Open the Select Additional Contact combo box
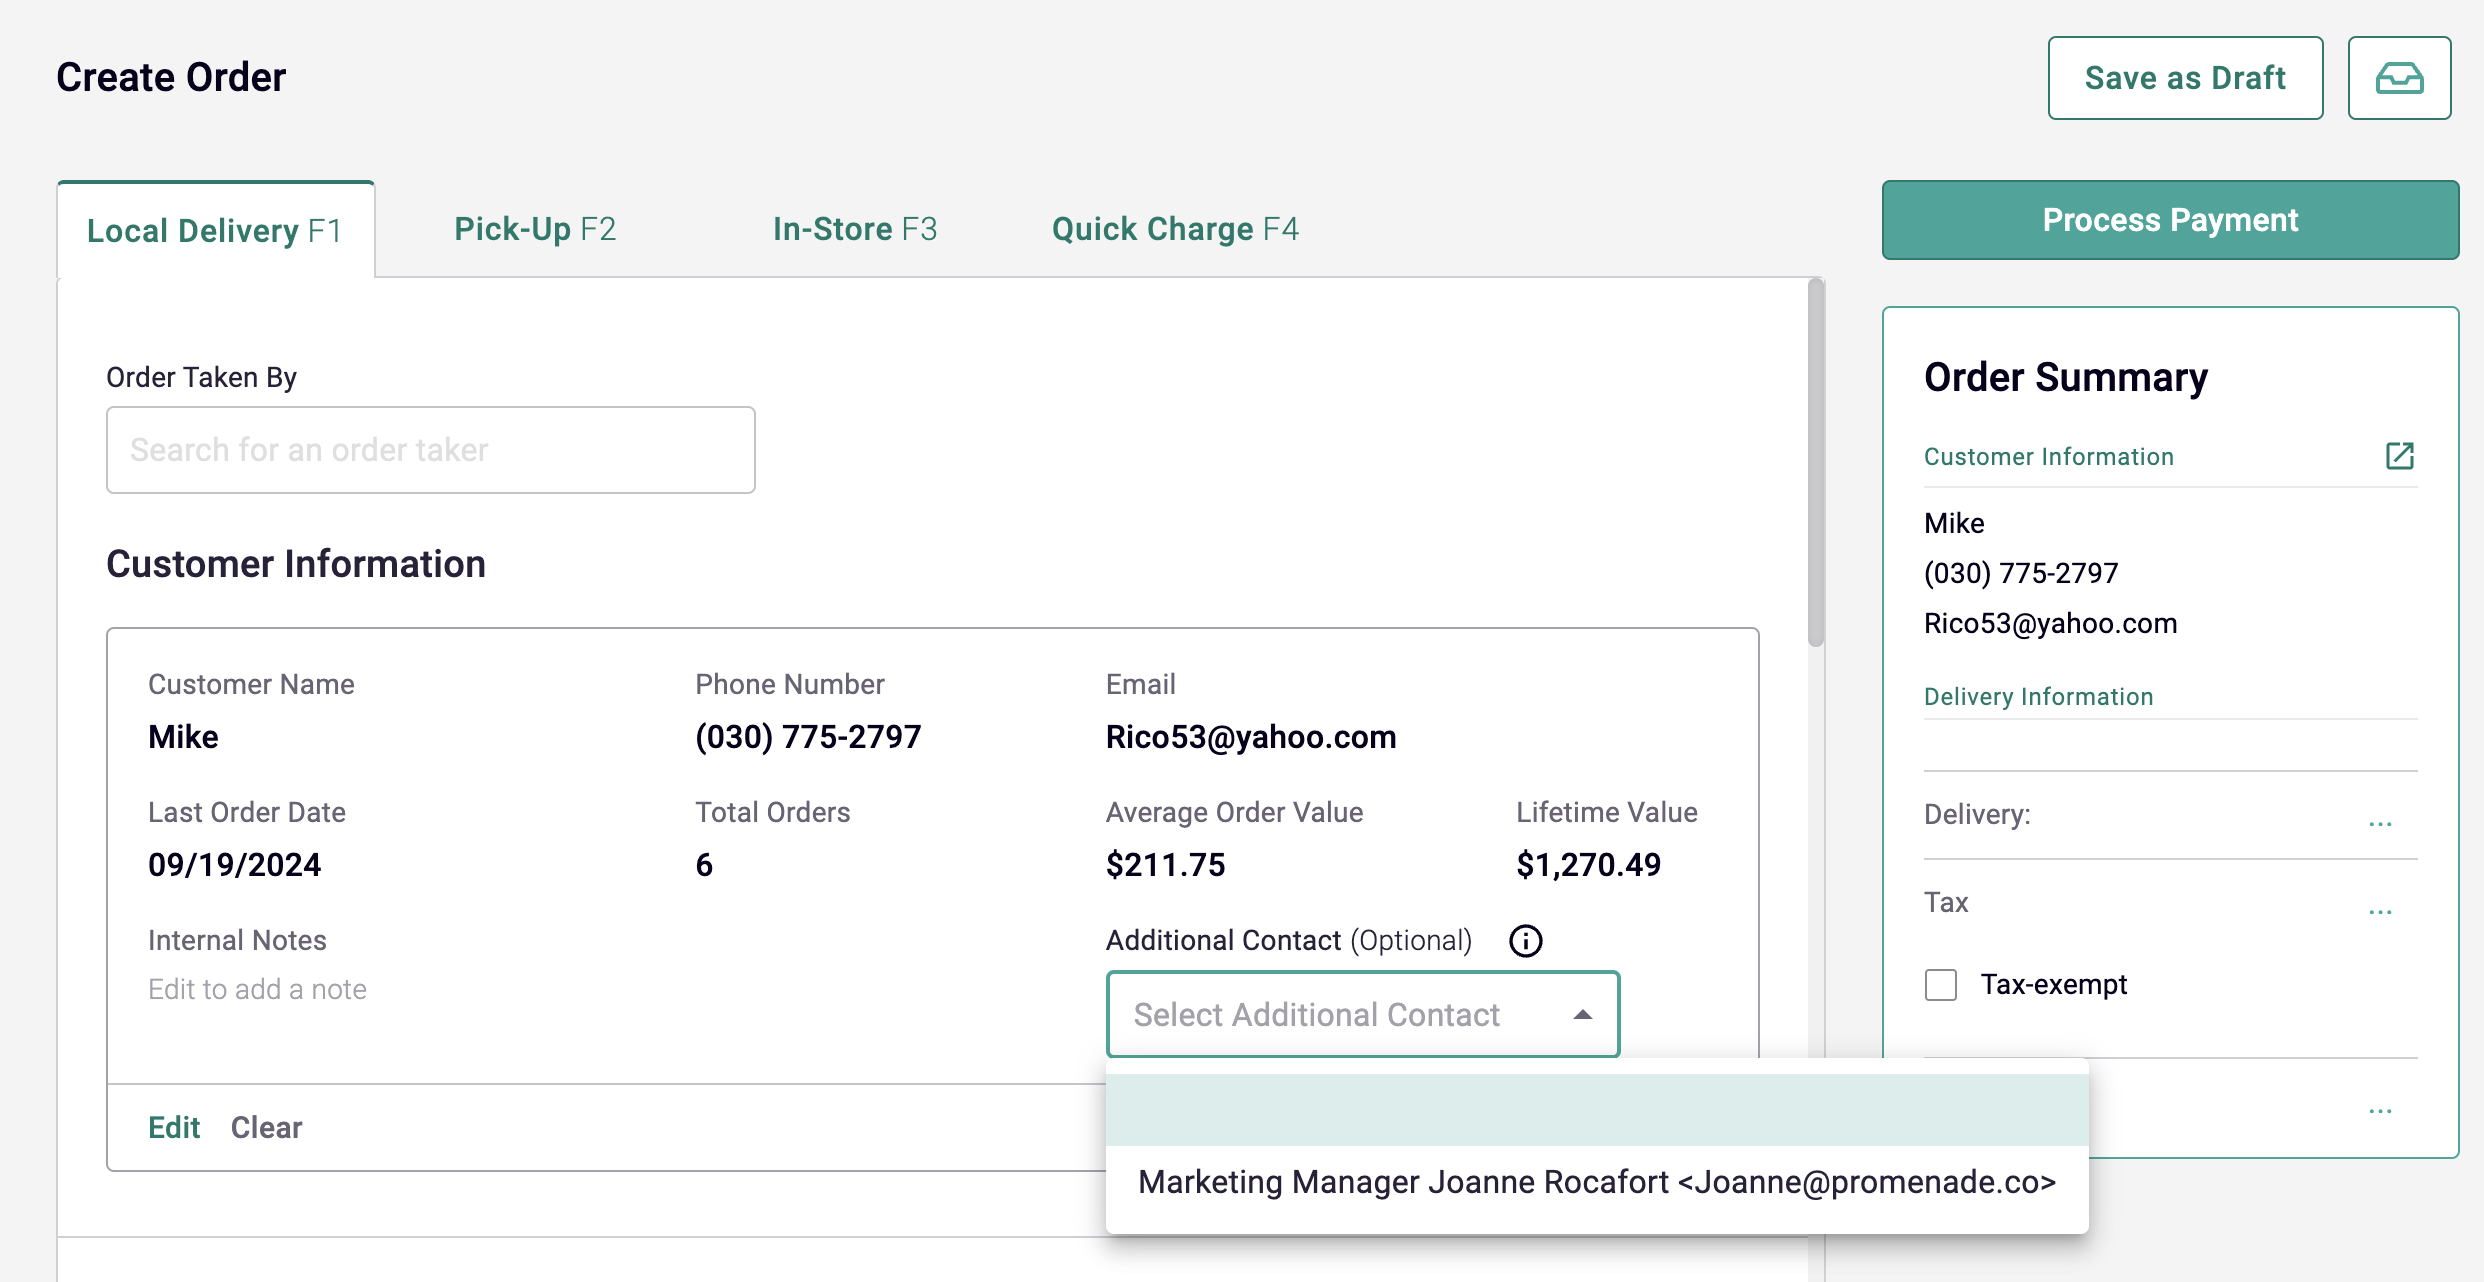 pyautogui.click(x=1362, y=1014)
